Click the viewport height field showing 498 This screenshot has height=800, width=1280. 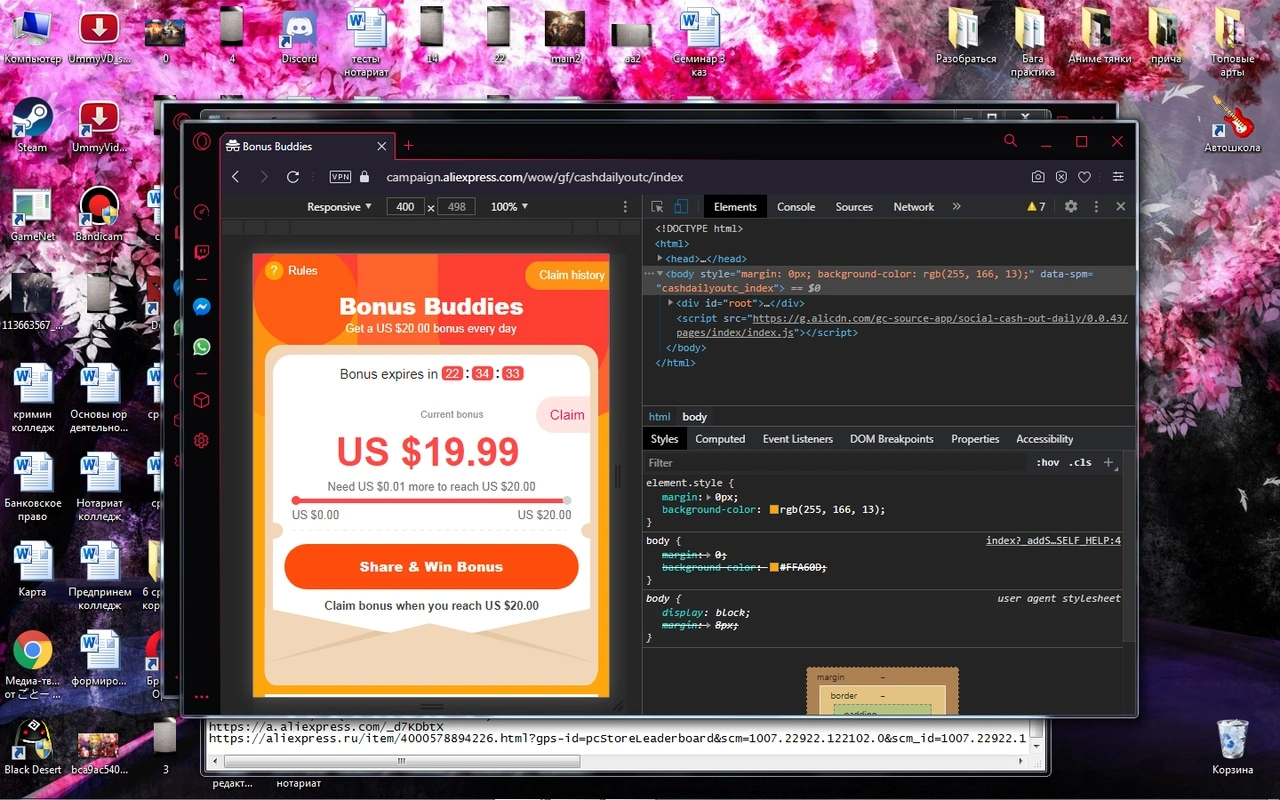point(457,207)
